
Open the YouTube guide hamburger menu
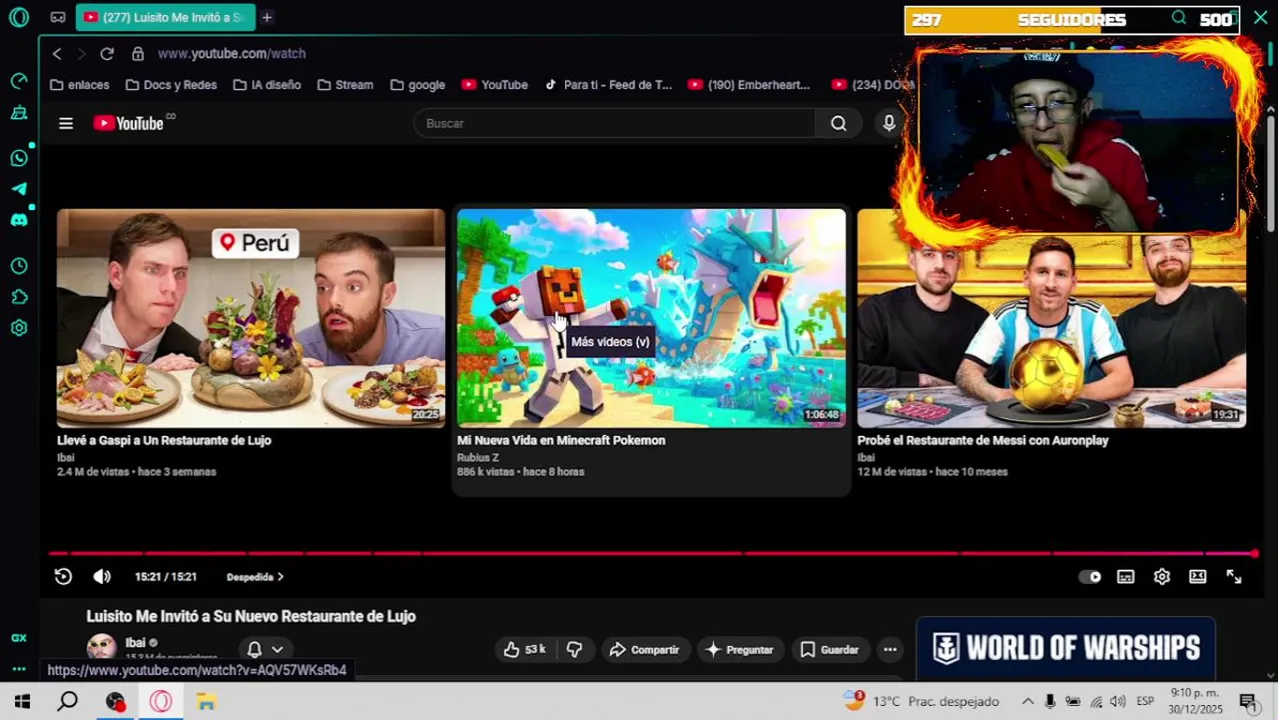click(66, 123)
